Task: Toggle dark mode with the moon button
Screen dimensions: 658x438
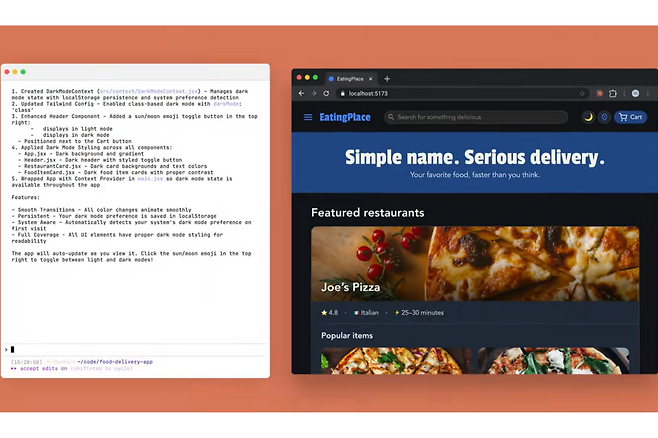Action: [588, 117]
